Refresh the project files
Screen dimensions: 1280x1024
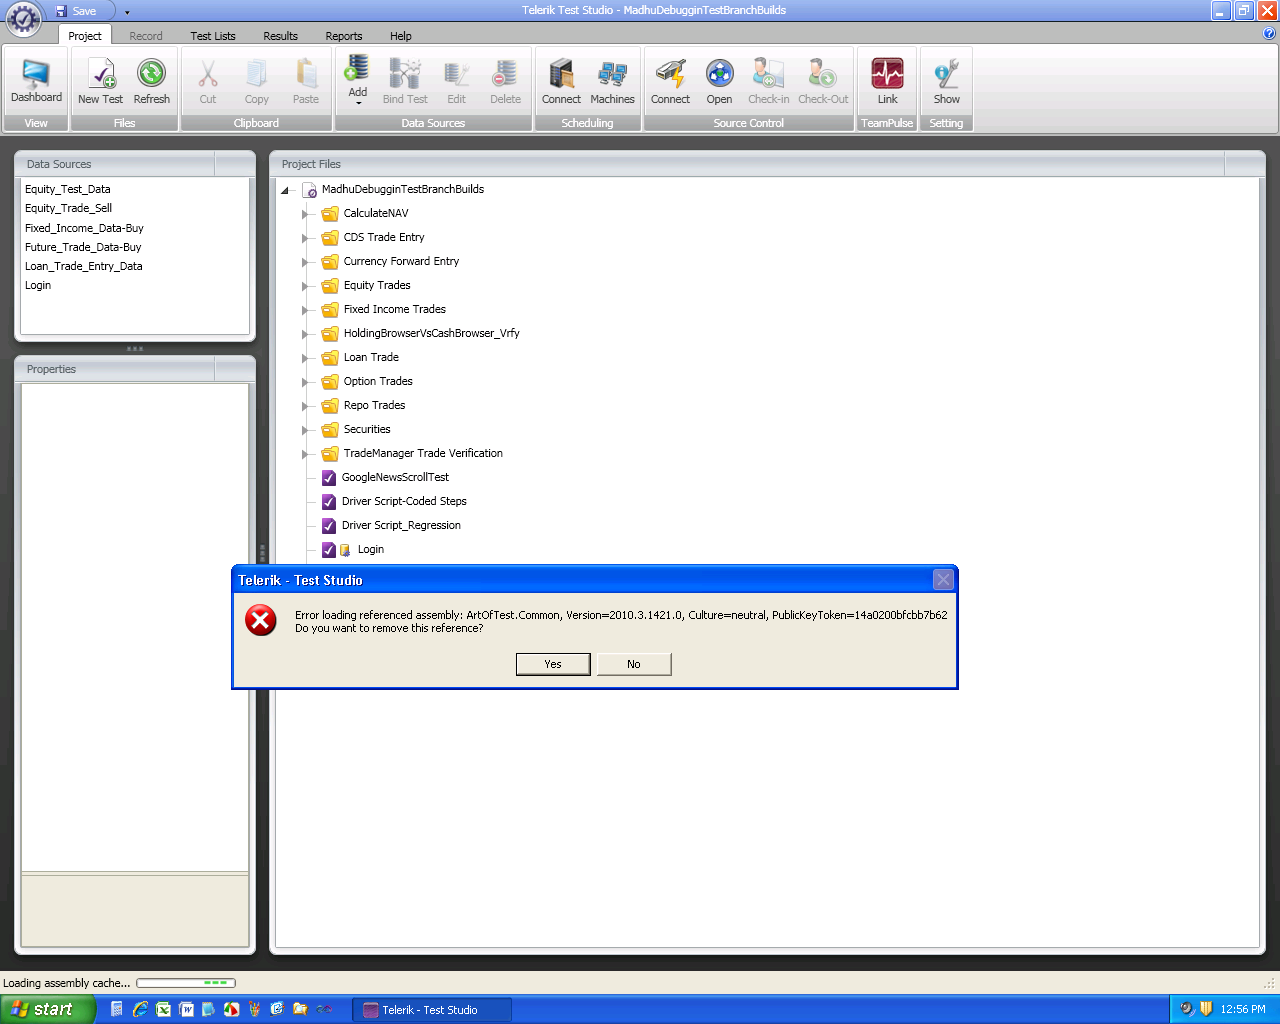coord(152,82)
